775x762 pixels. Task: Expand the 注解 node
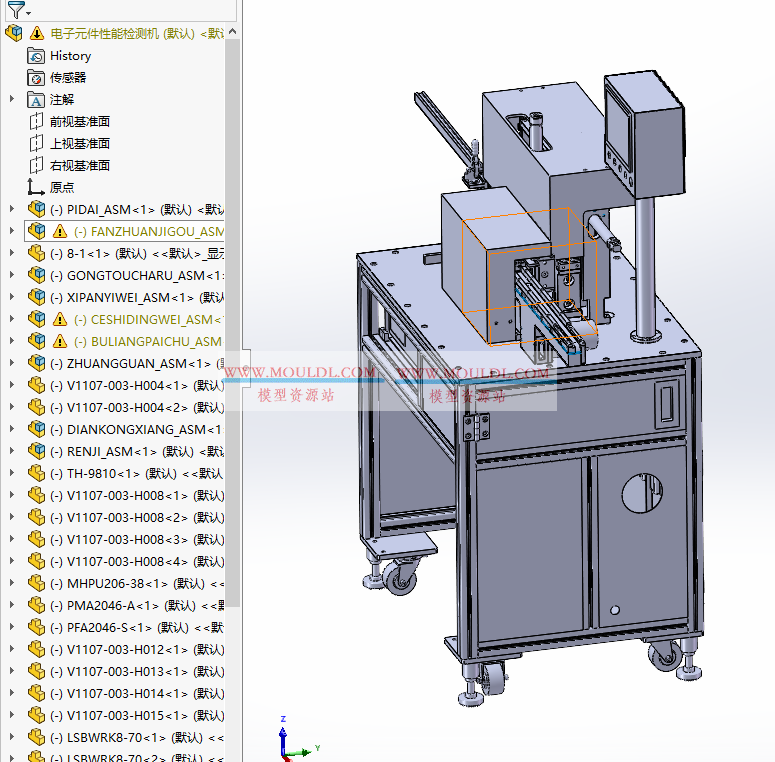[12, 99]
